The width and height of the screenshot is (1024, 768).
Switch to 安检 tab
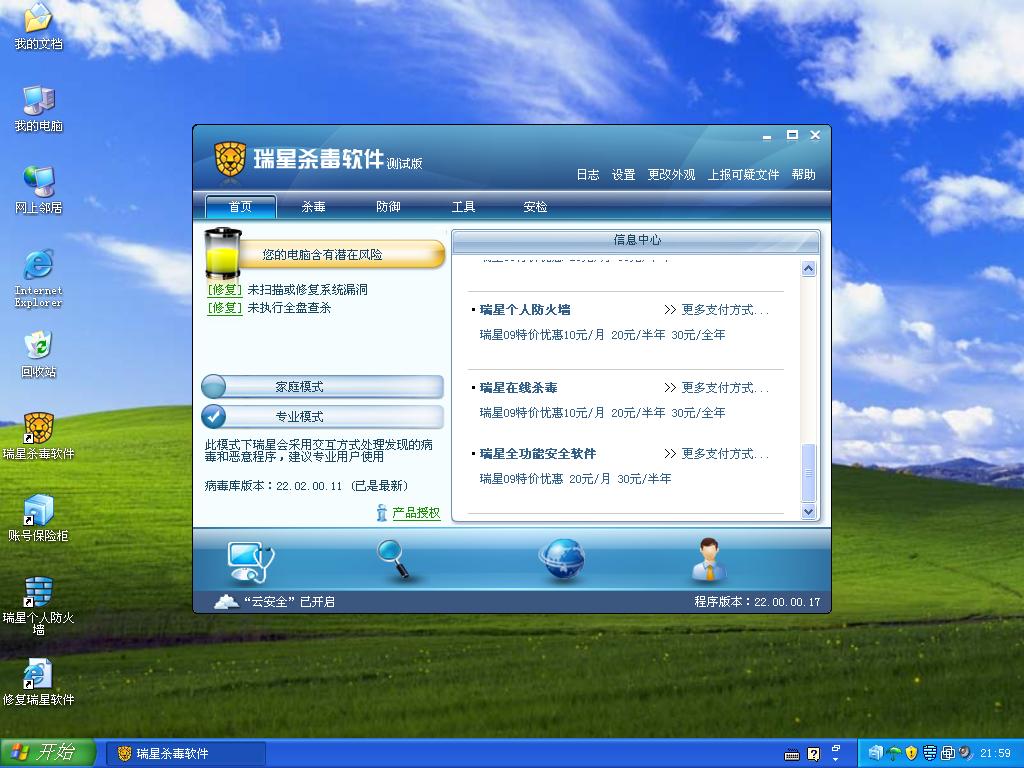[535, 206]
